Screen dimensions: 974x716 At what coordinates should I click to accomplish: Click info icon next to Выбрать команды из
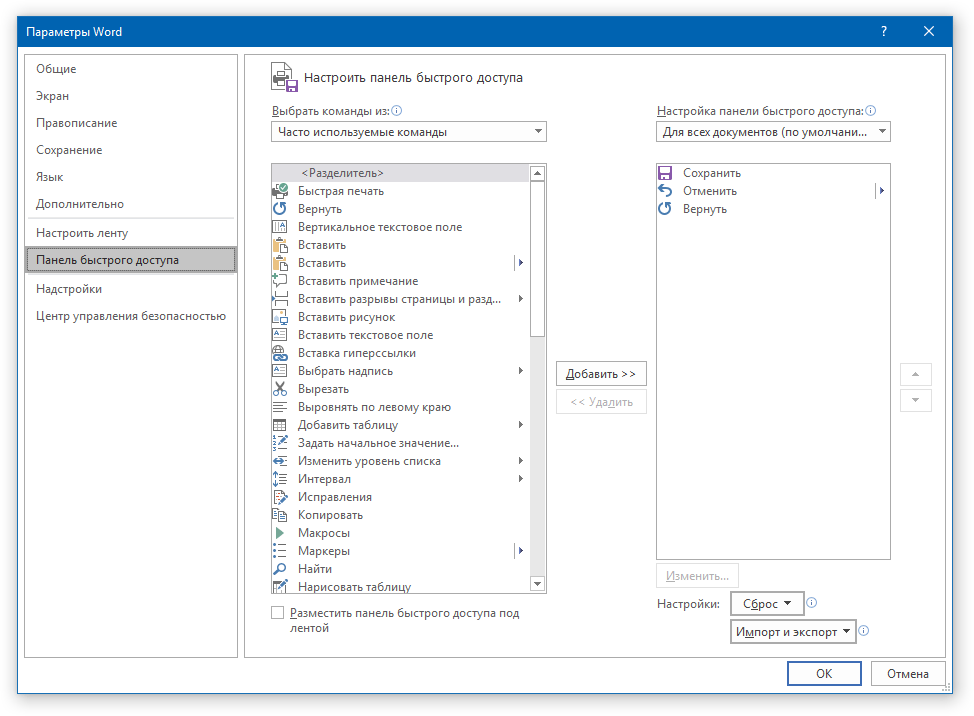(397, 112)
